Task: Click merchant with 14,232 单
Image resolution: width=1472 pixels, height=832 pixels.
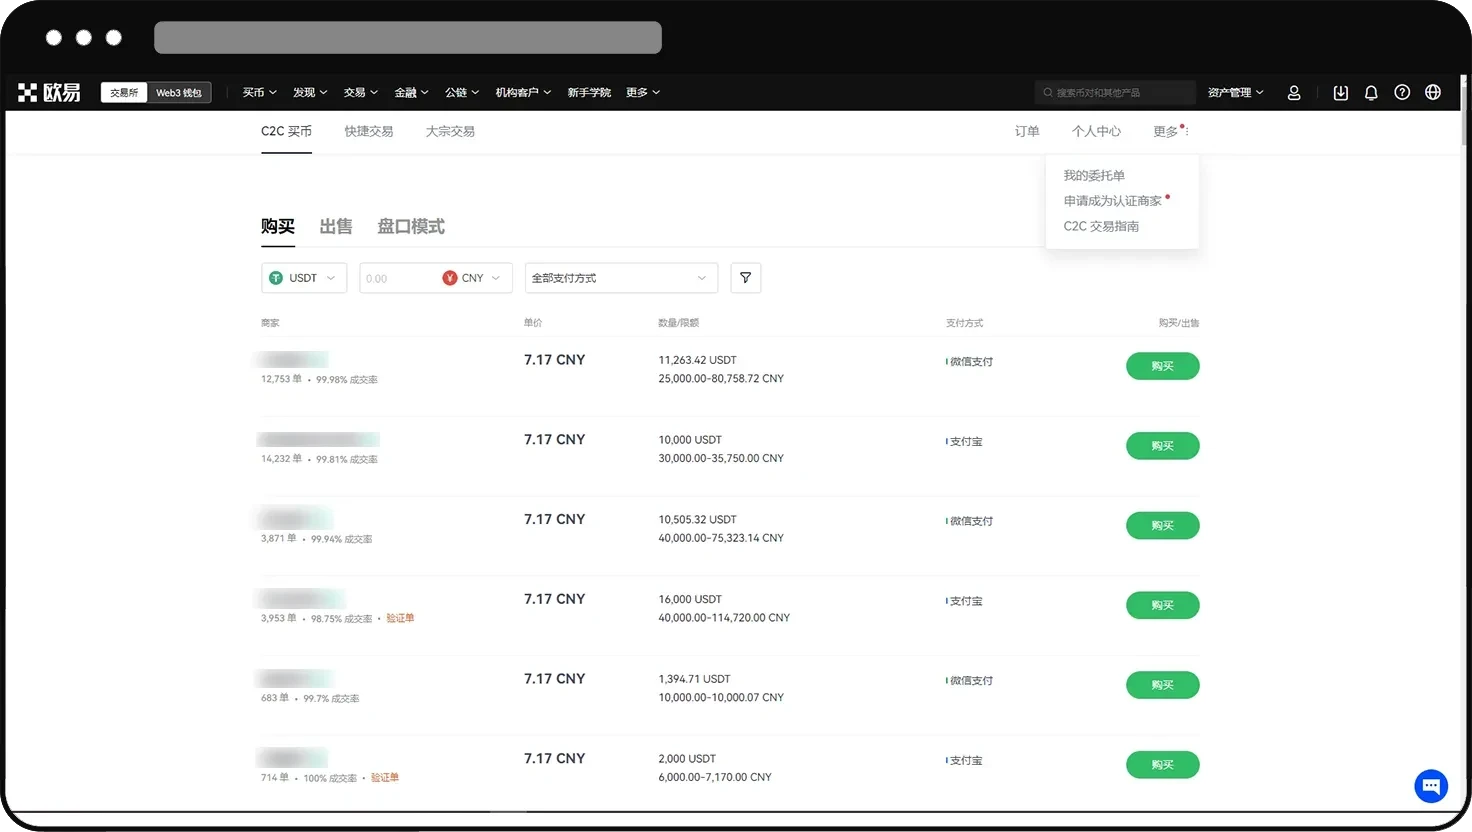Action: point(318,439)
